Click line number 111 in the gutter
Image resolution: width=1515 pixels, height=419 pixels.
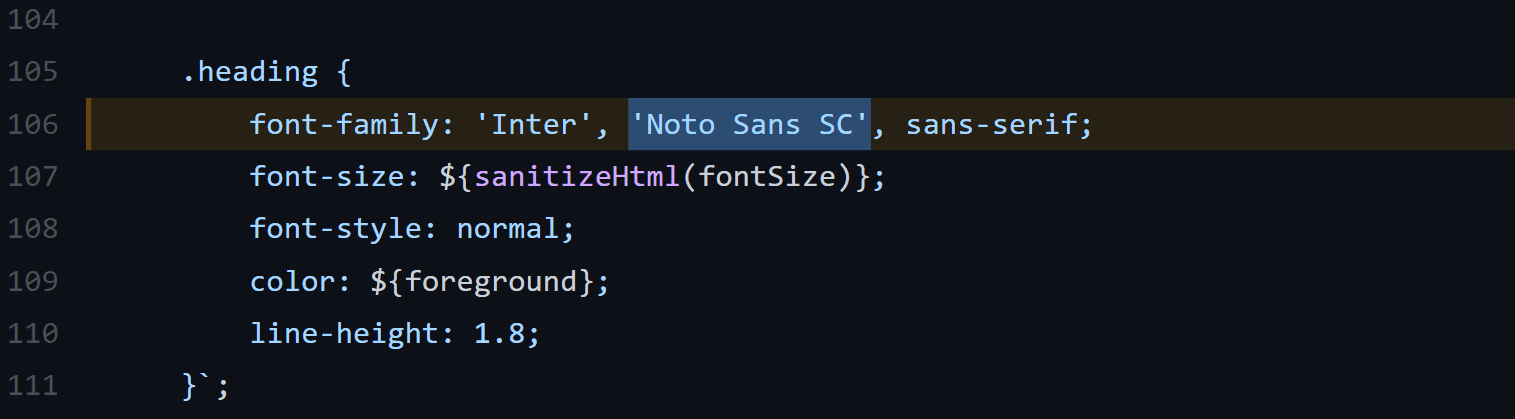(31, 385)
